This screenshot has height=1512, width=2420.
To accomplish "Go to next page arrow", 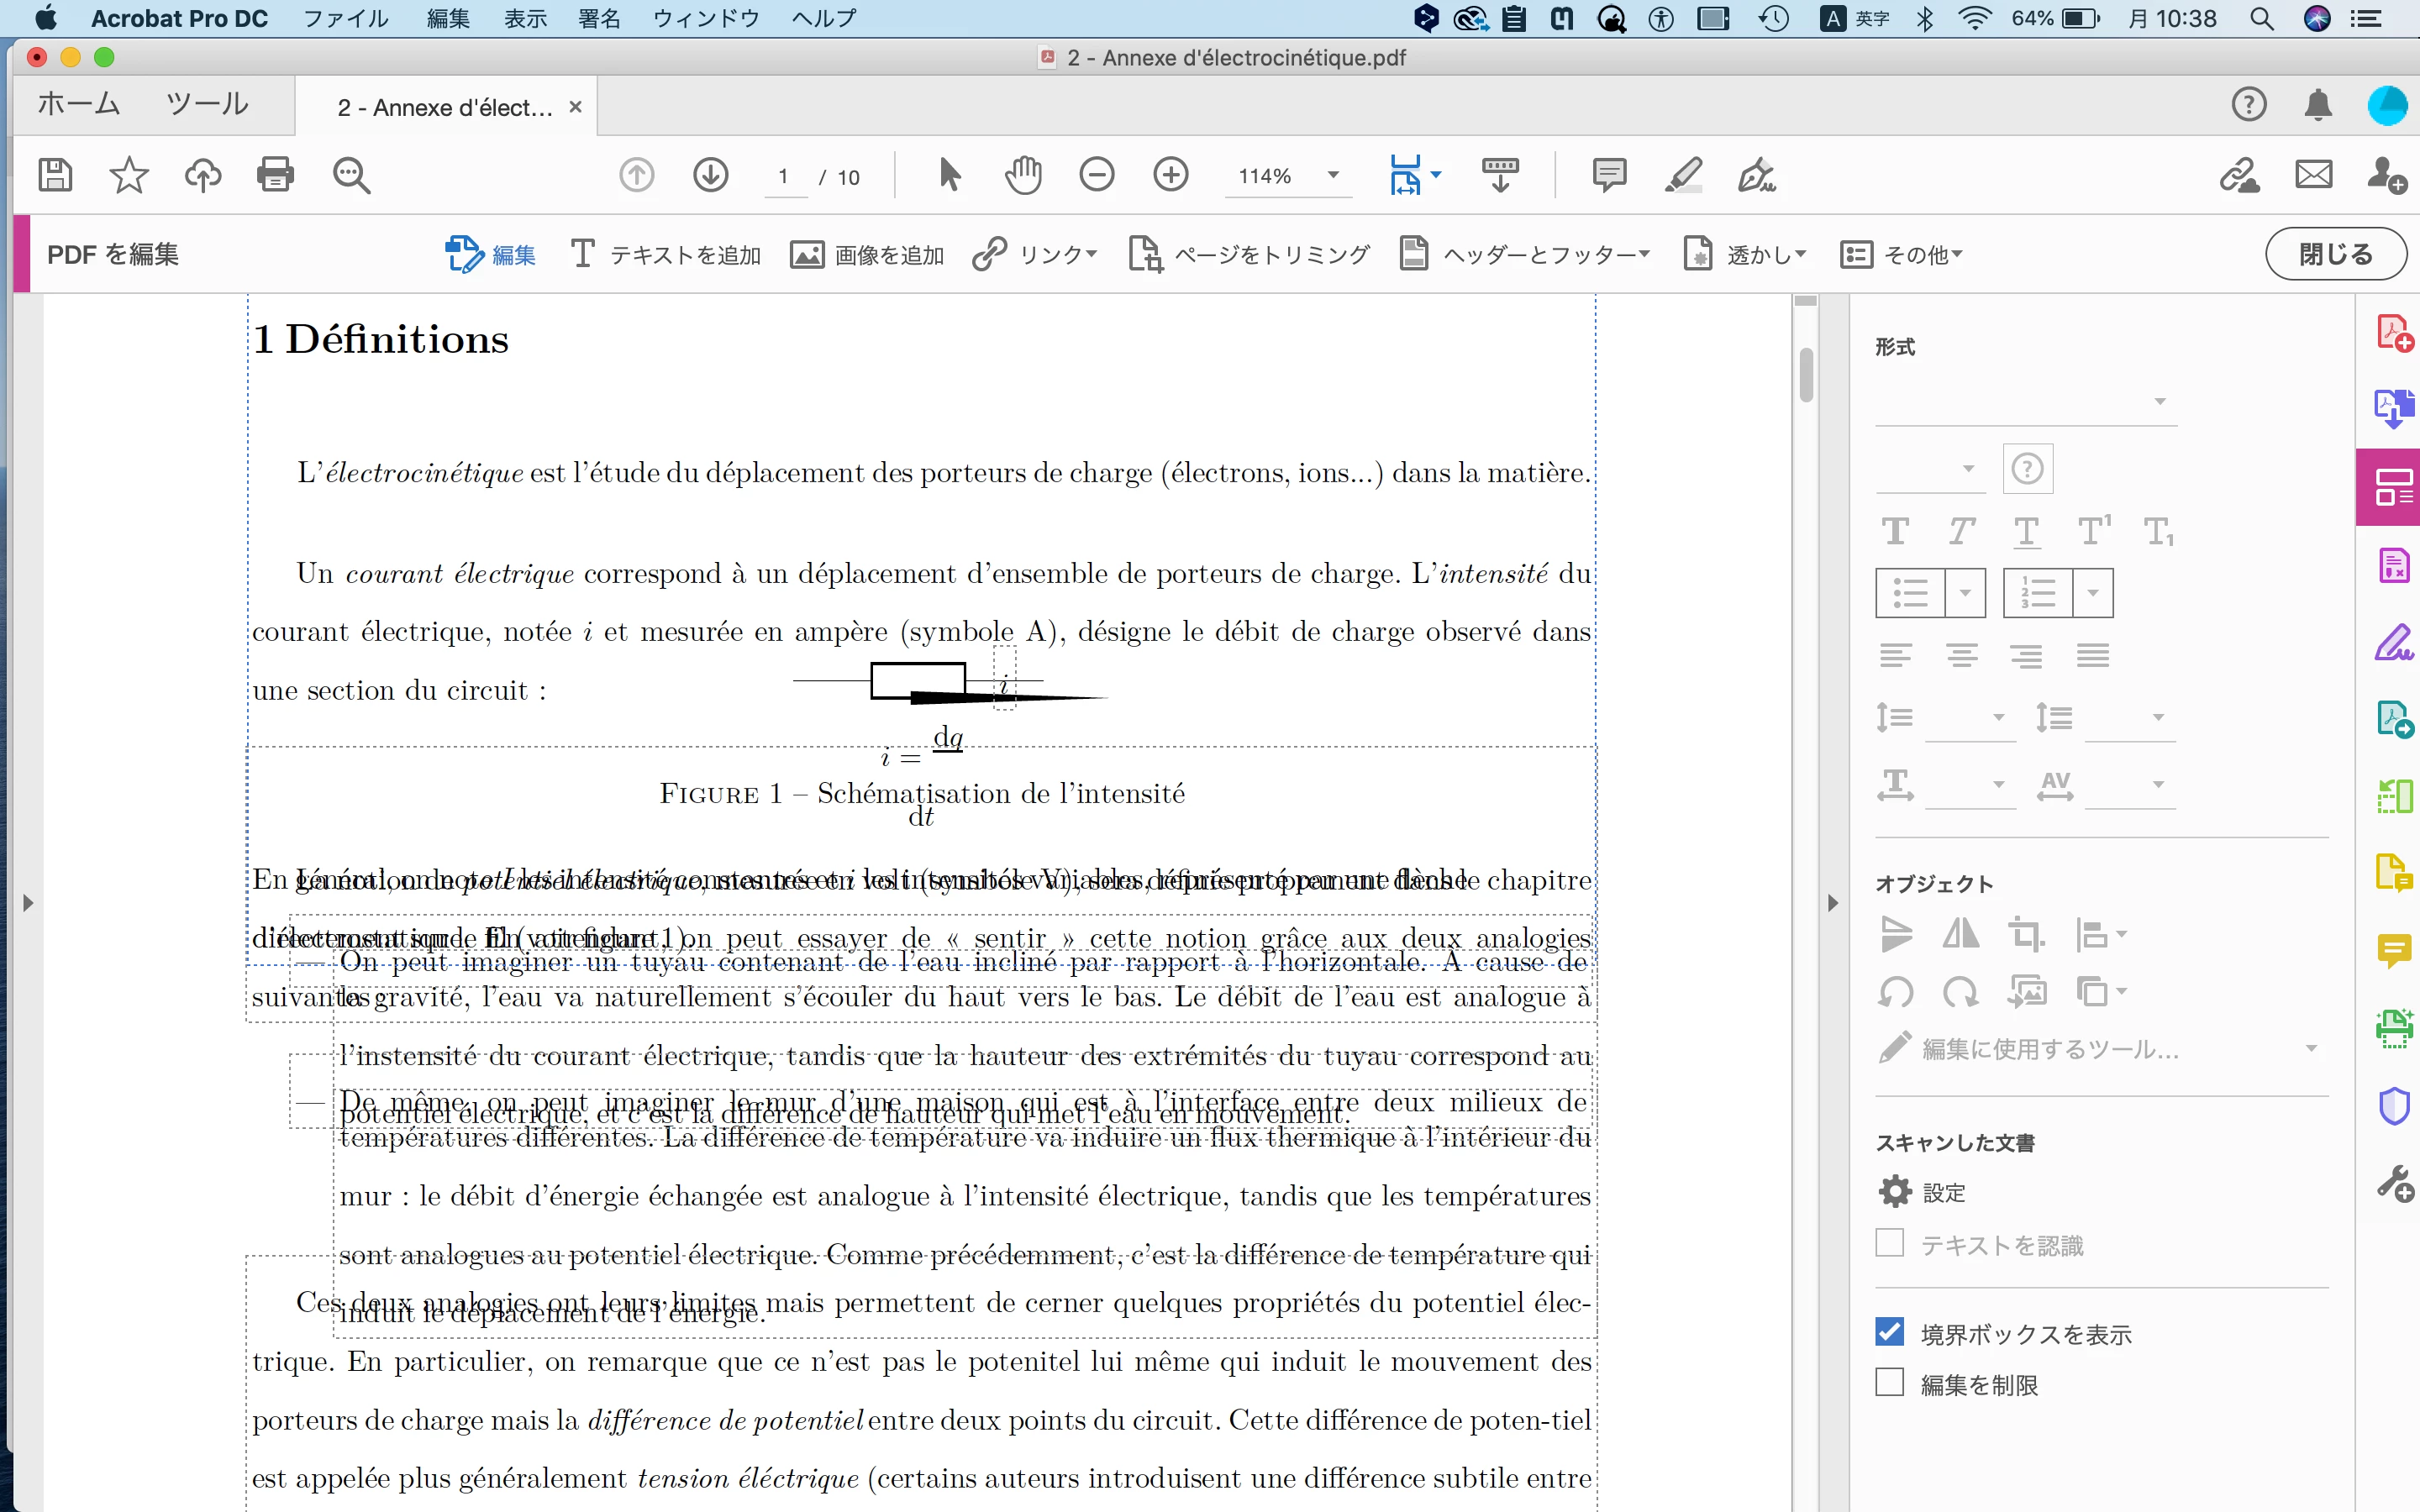I will pyautogui.click(x=710, y=175).
